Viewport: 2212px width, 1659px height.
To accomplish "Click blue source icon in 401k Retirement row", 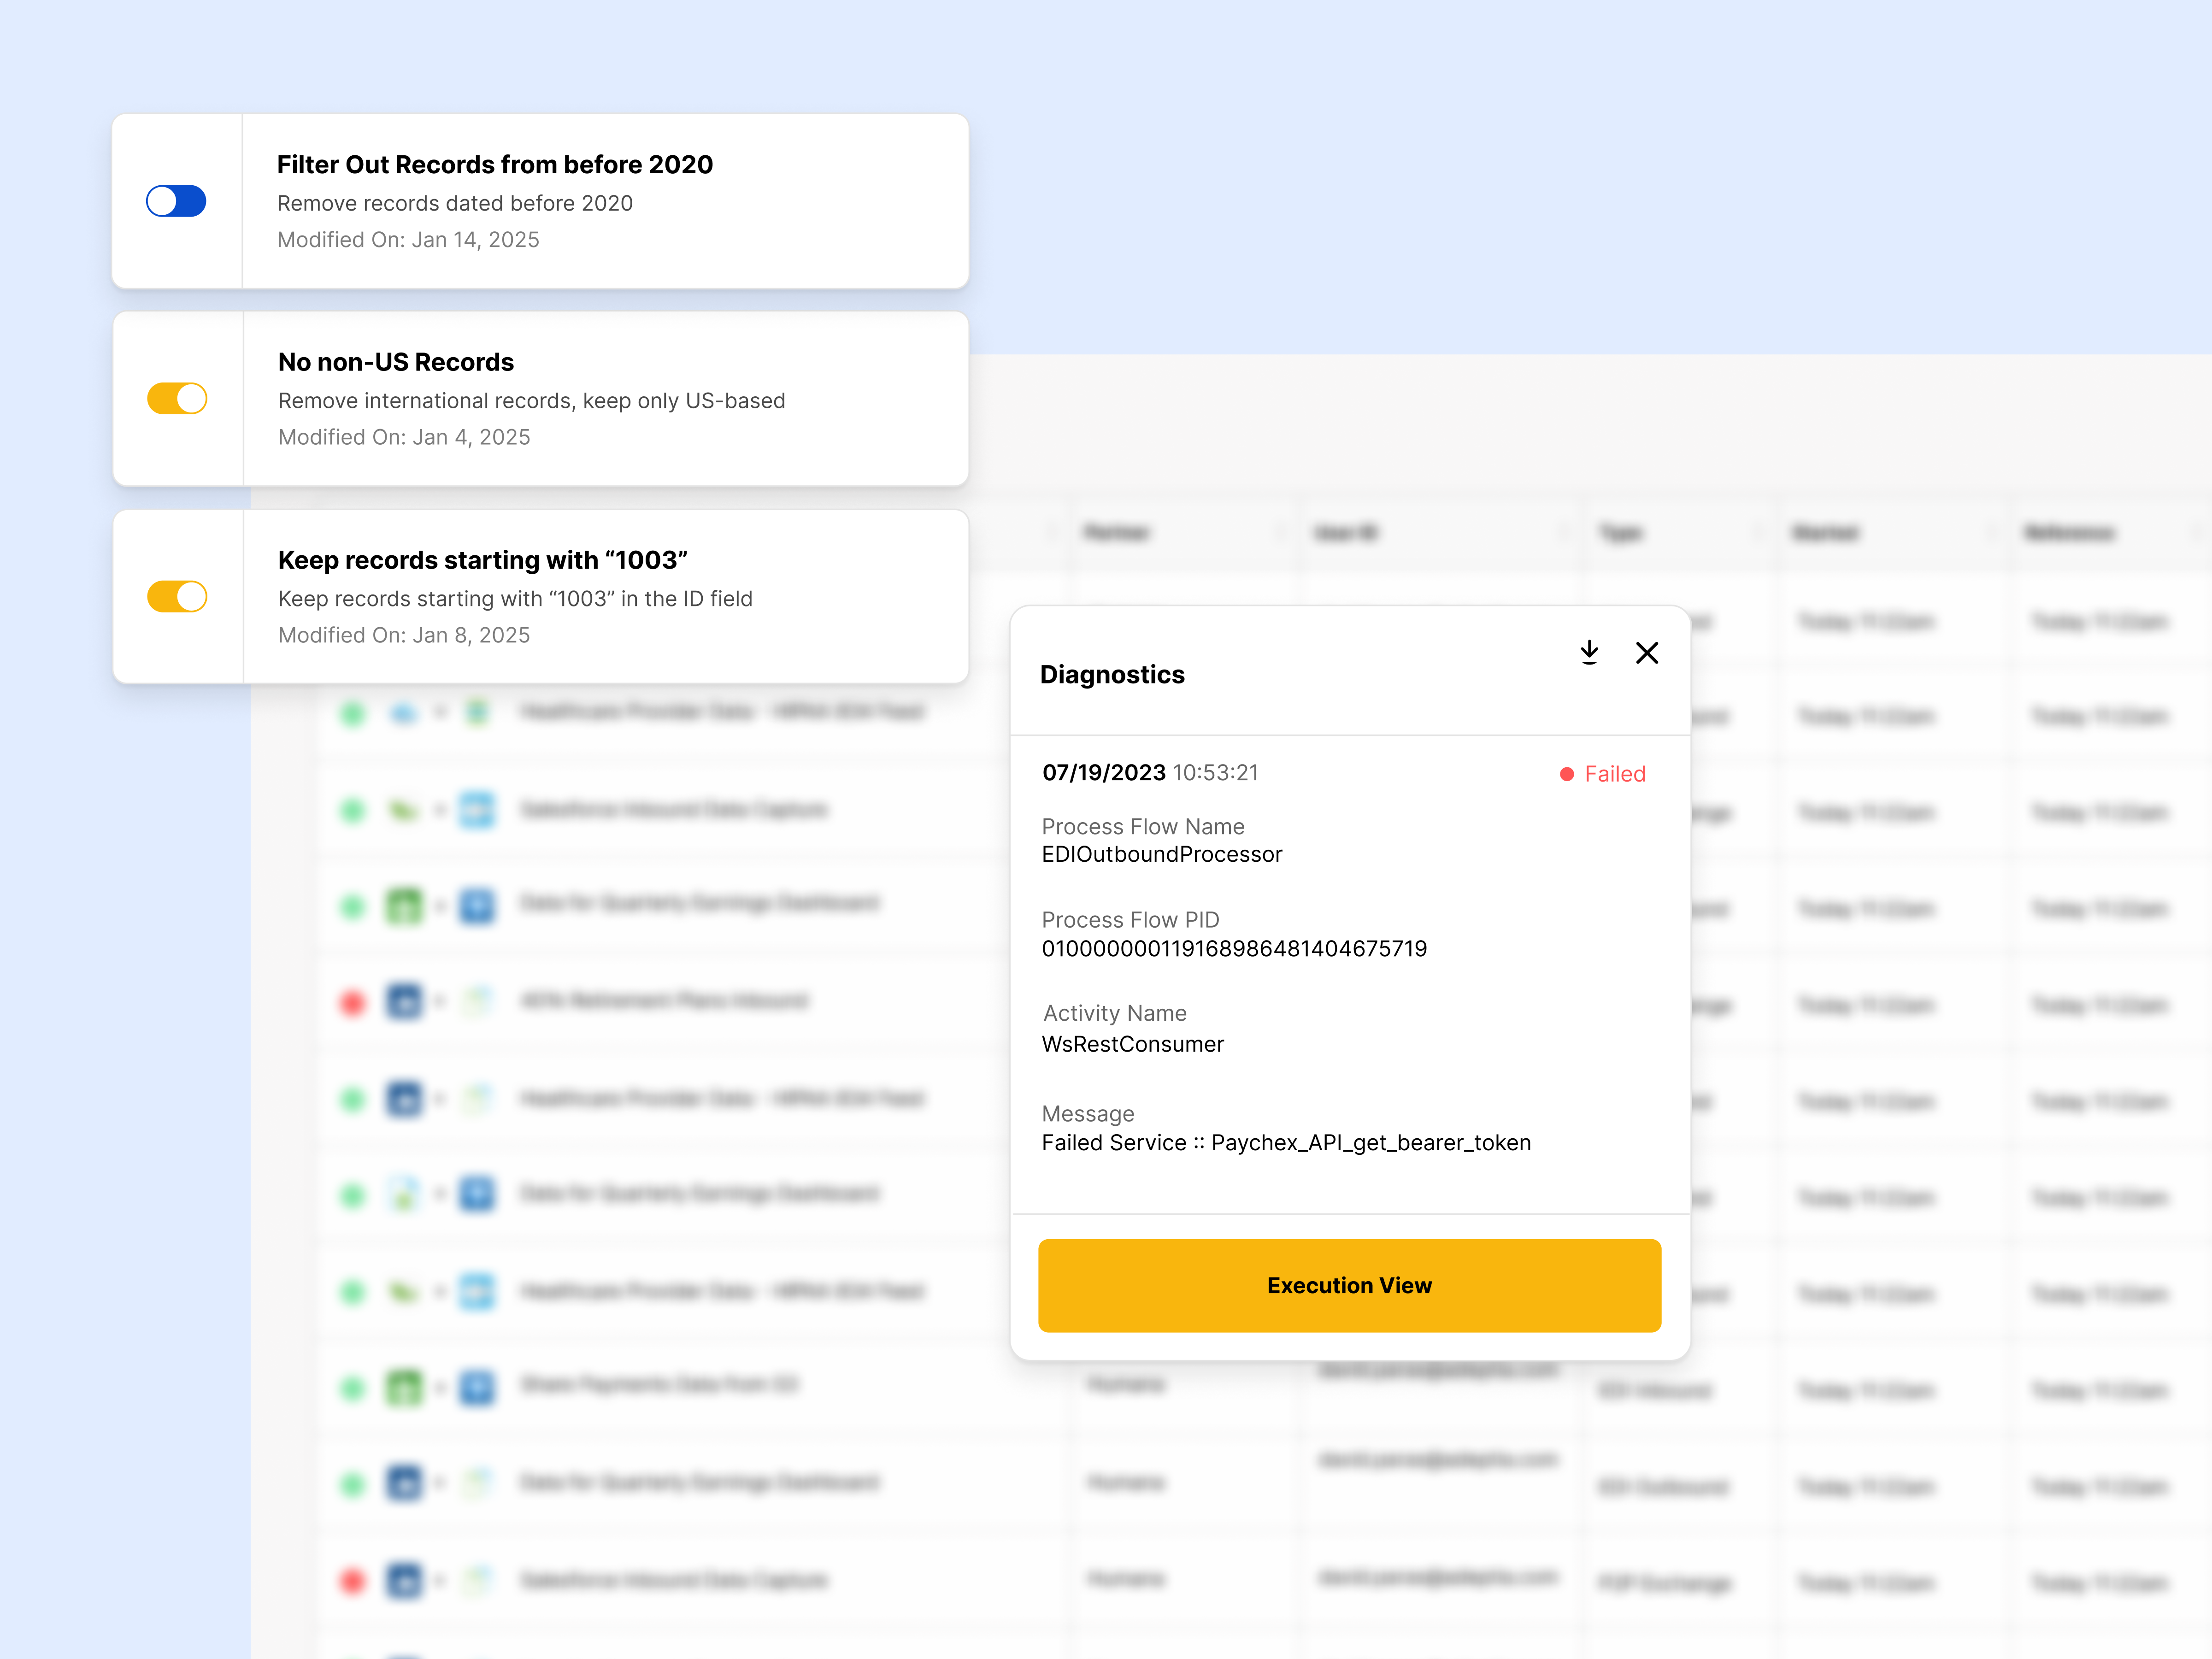I will click(404, 1001).
